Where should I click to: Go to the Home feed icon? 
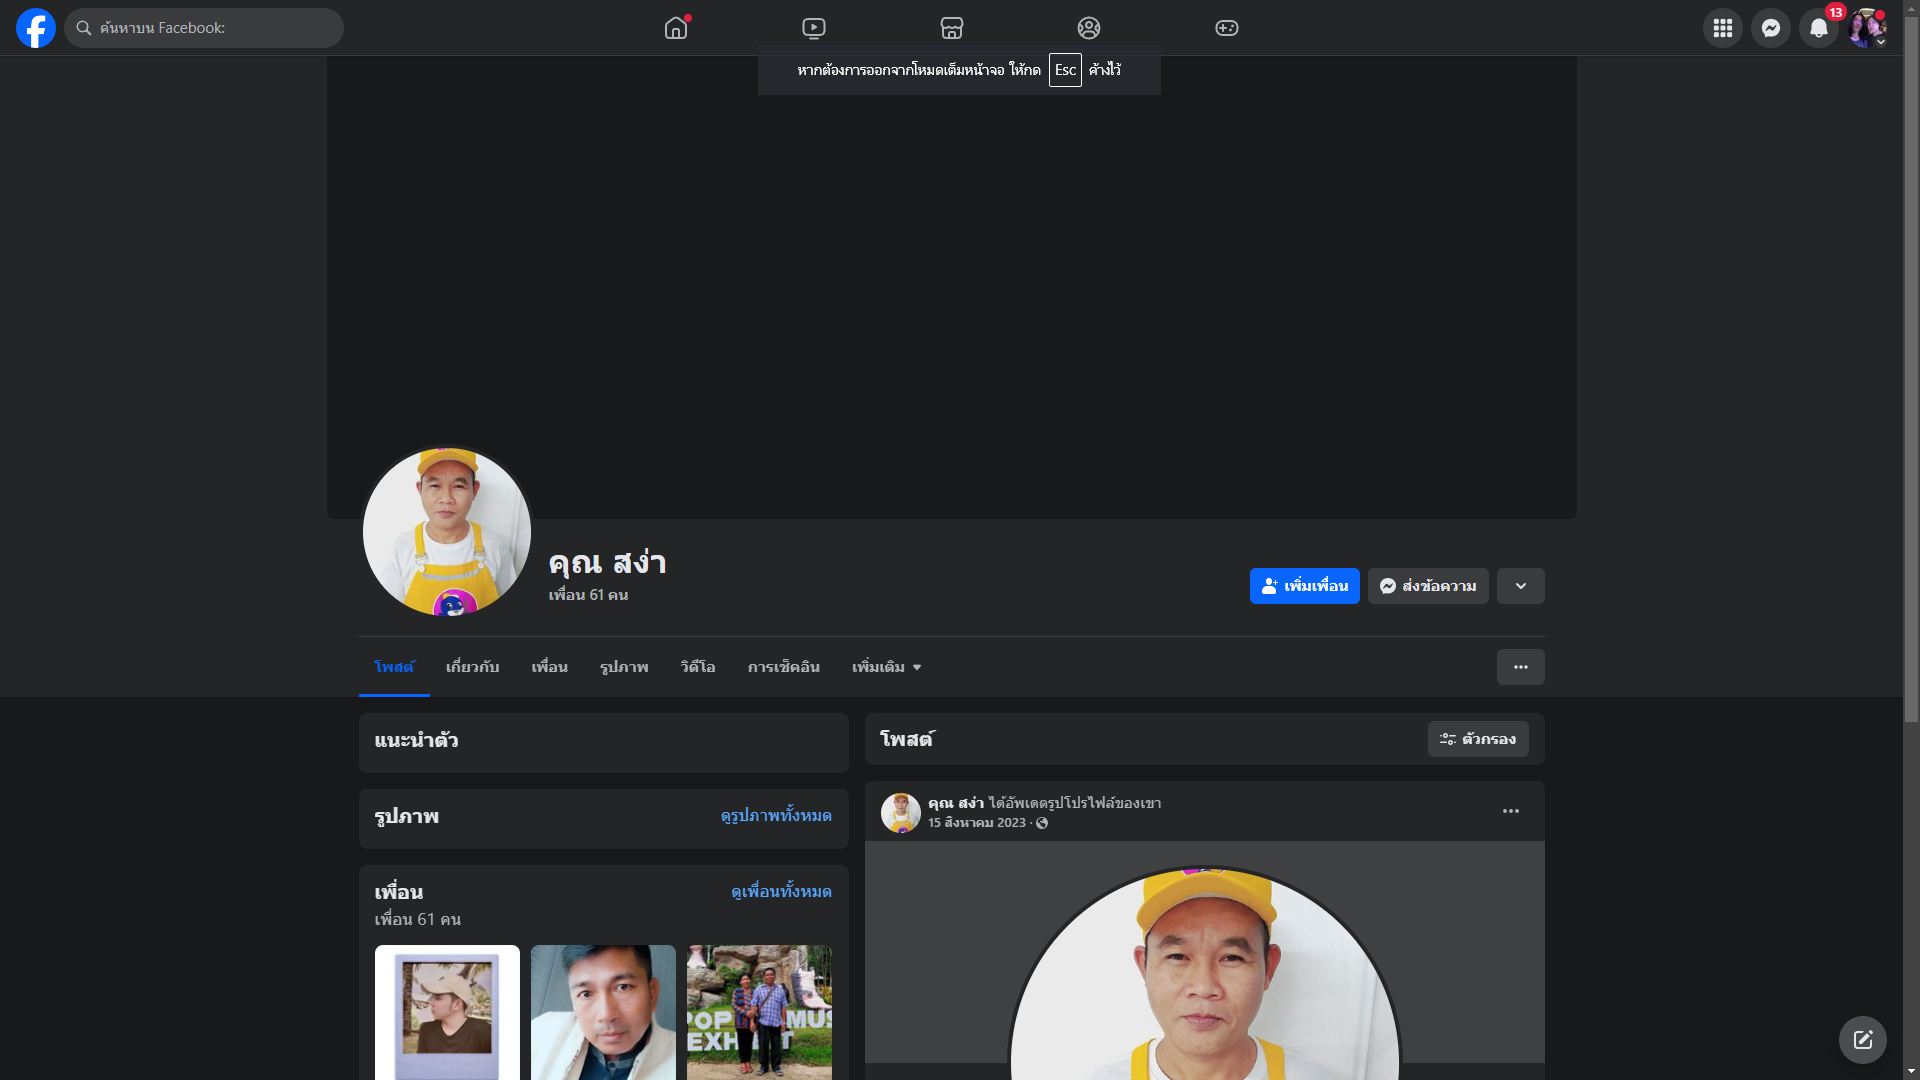(676, 28)
